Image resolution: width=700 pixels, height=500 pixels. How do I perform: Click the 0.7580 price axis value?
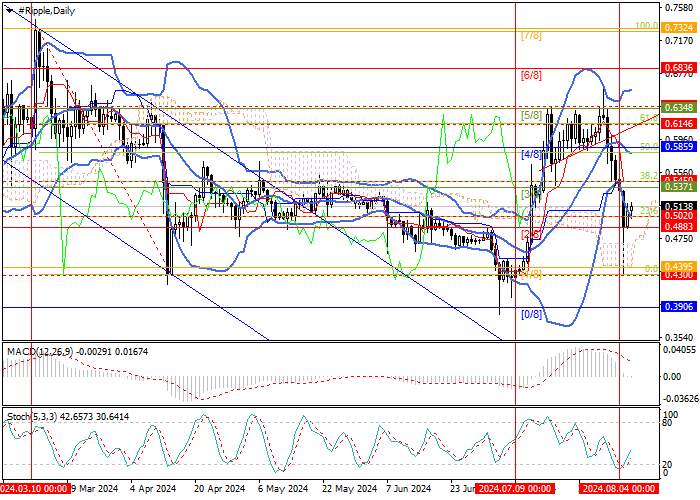[x=679, y=8]
